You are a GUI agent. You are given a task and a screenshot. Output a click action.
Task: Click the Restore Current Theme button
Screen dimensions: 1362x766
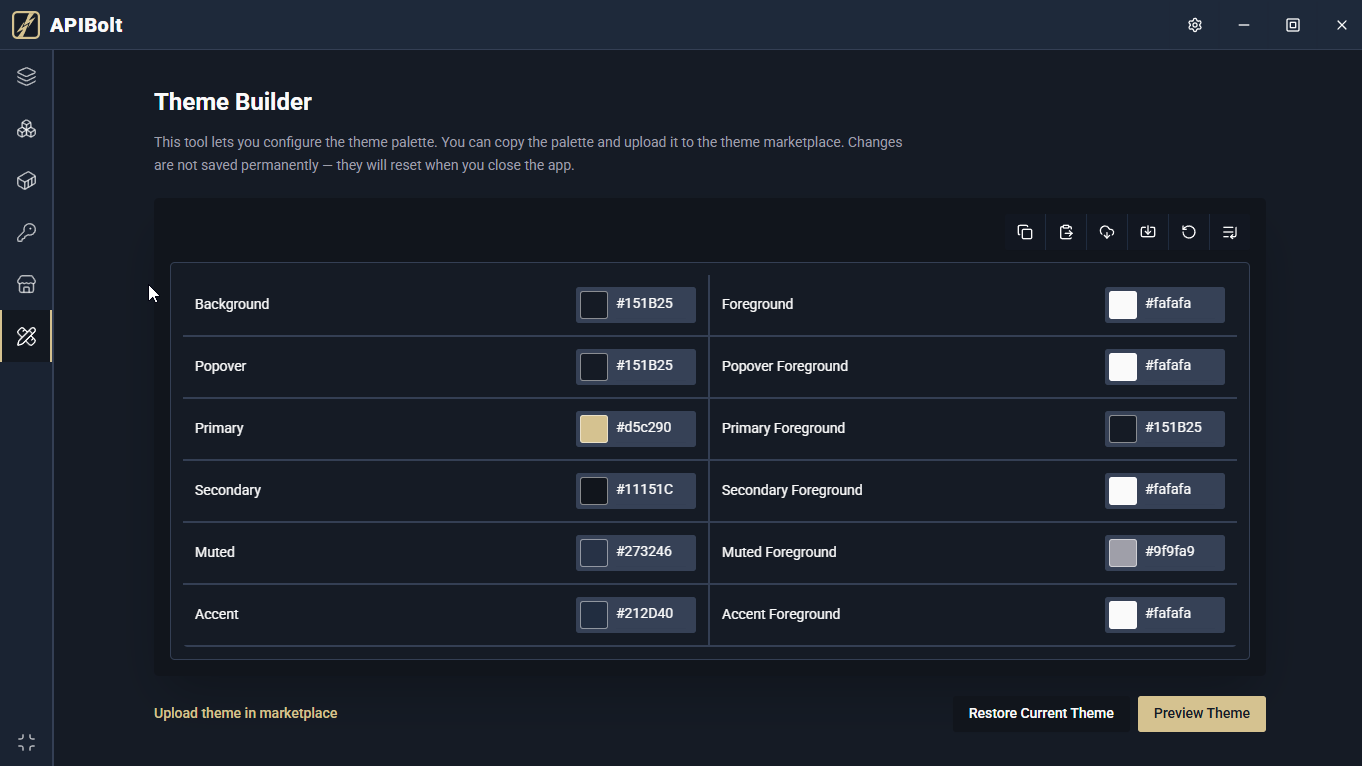click(x=1041, y=714)
